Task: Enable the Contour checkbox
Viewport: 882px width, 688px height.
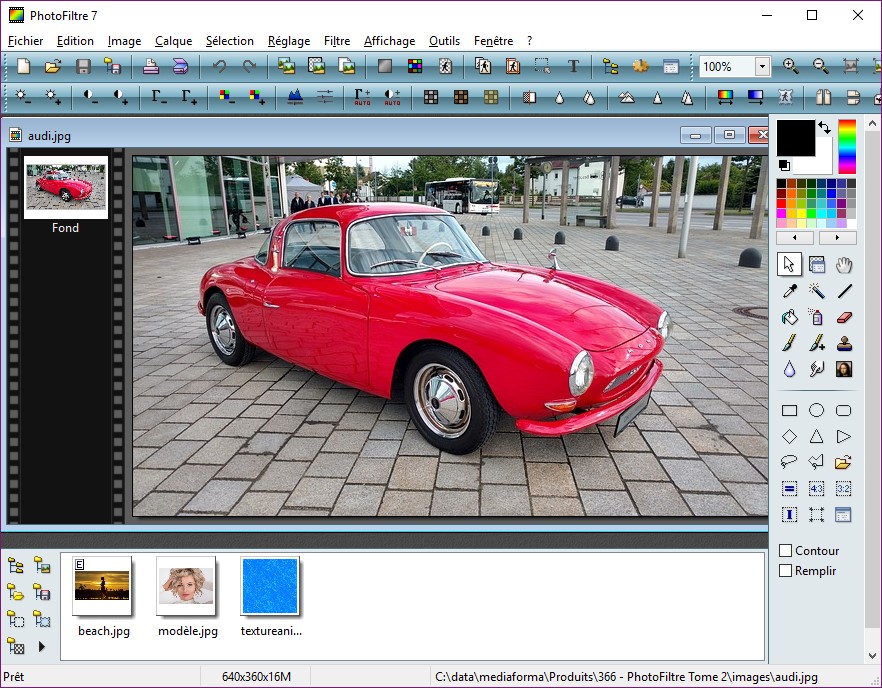Action: point(786,551)
